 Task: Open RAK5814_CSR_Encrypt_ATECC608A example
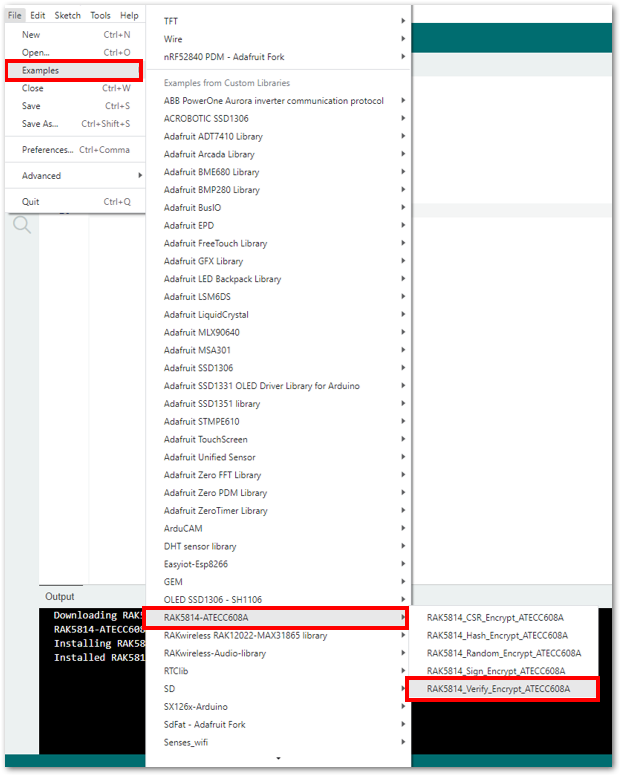click(x=505, y=617)
